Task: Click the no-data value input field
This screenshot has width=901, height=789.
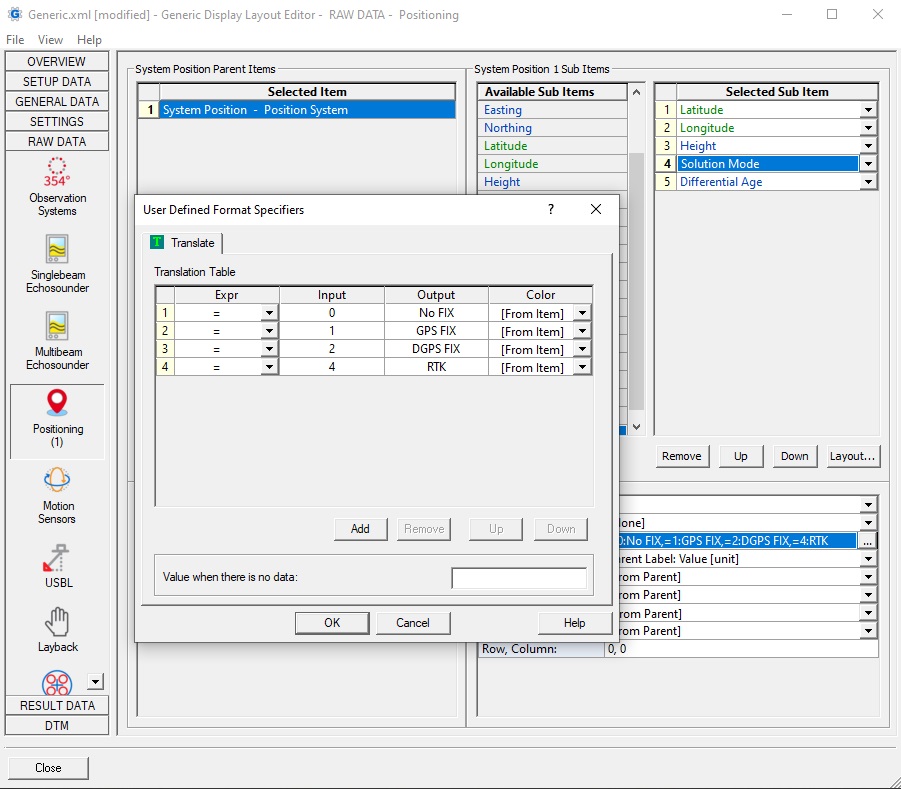Action: tap(518, 578)
